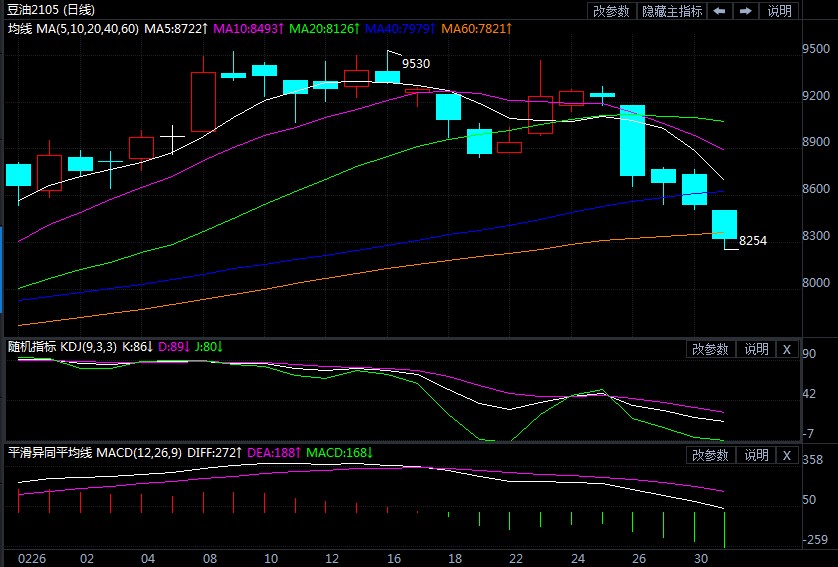Click the right arrow navigation icon
This screenshot has width=838, height=567.
pos(745,11)
